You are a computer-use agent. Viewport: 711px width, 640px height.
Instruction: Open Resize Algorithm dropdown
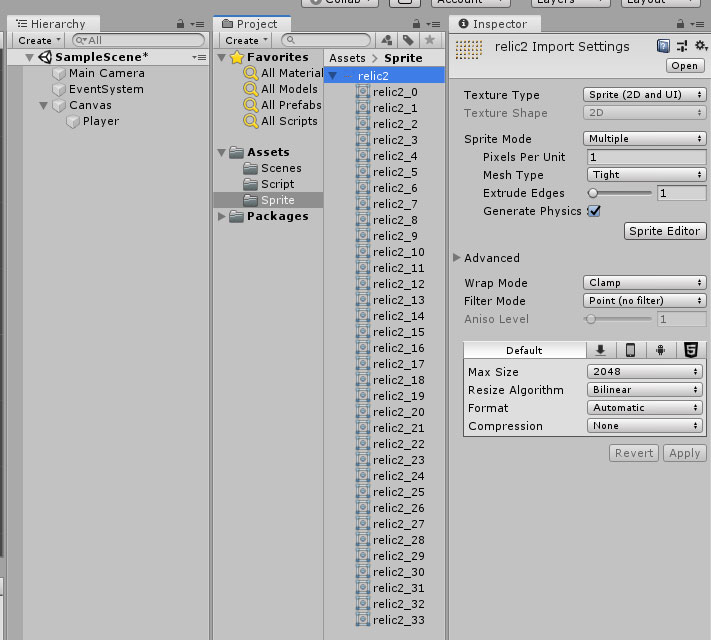pyautogui.click(x=644, y=390)
